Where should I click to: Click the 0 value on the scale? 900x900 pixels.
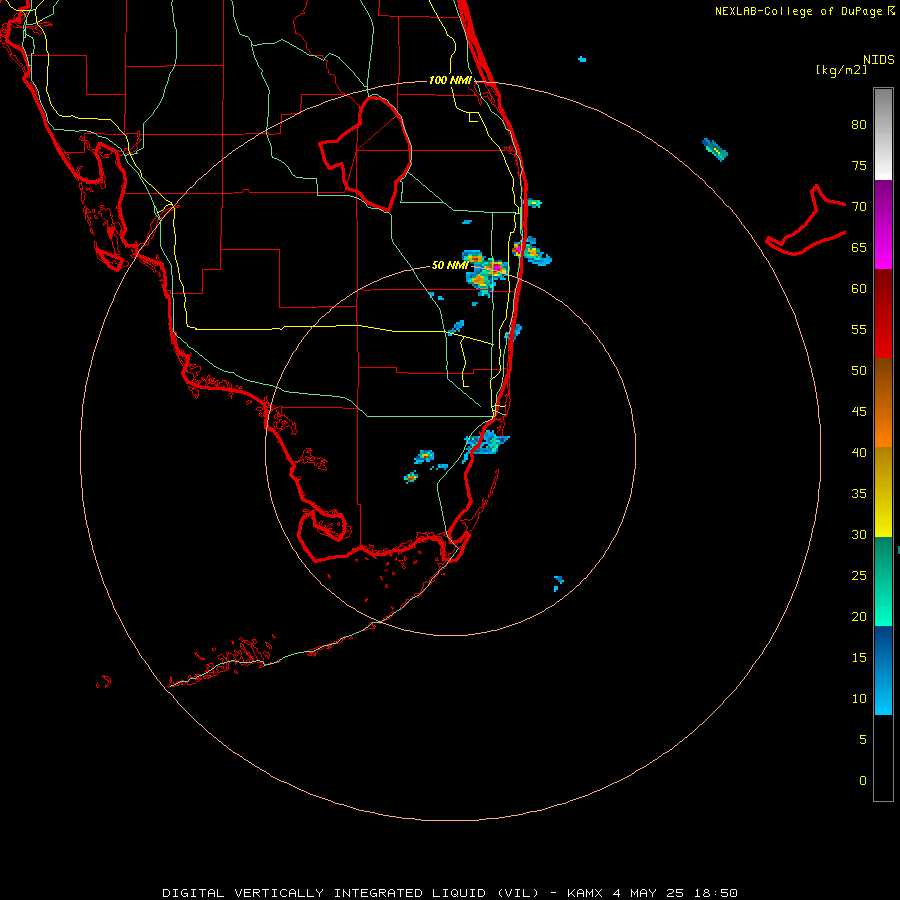click(863, 781)
